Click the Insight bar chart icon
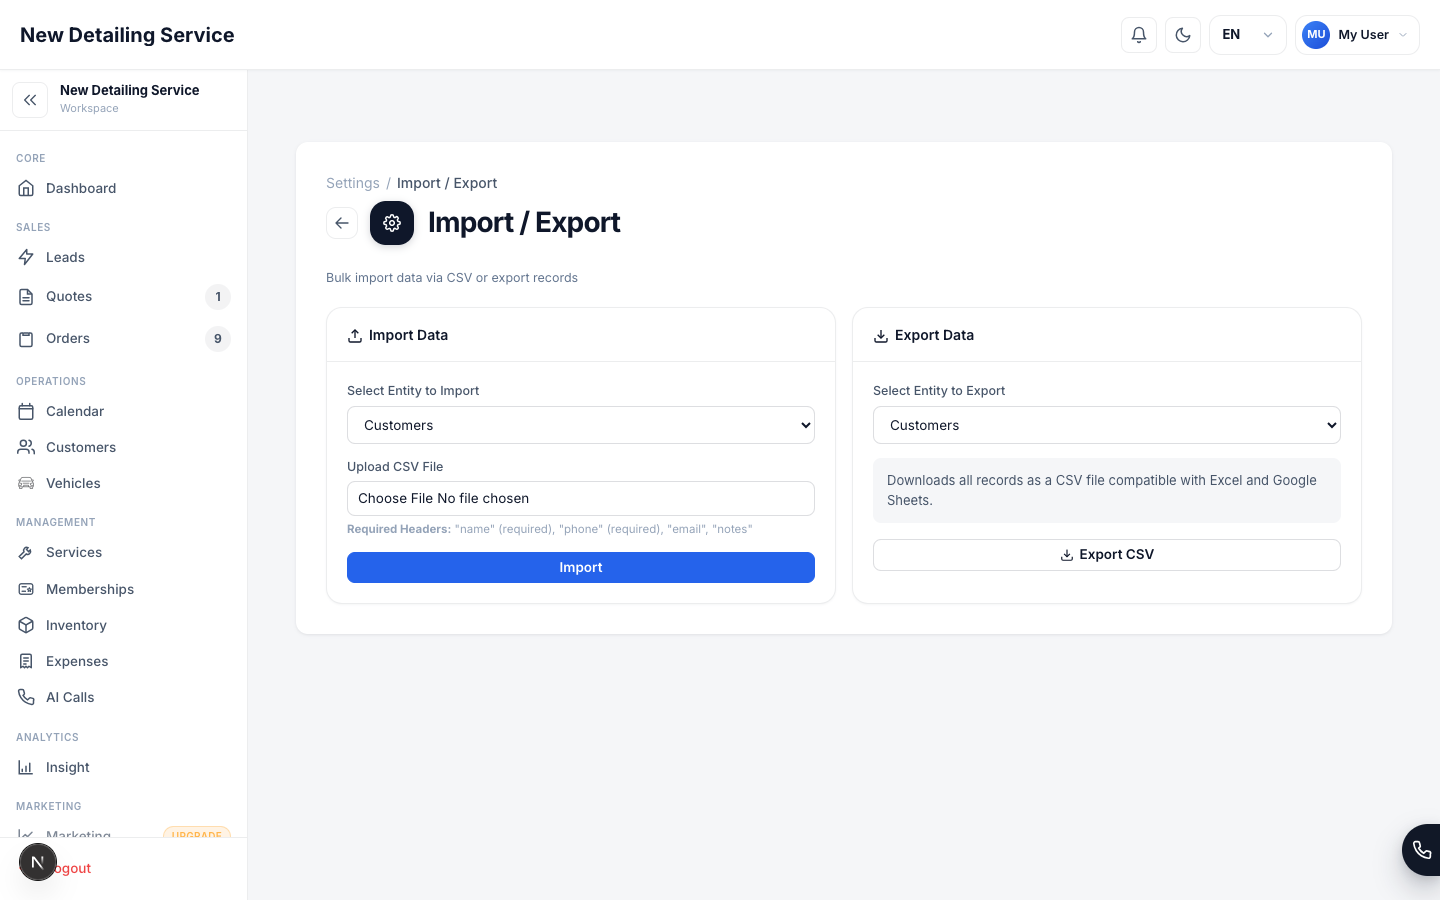The width and height of the screenshot is (1440, 900). click(x=26, y=767)
